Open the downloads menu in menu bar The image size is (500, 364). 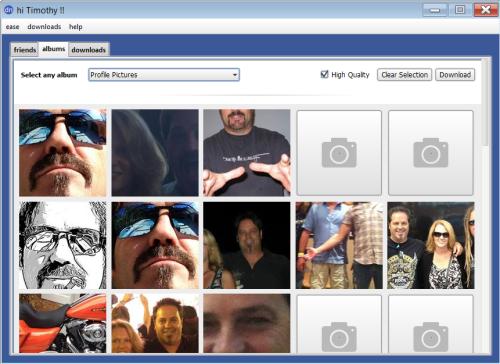[44, 27]
